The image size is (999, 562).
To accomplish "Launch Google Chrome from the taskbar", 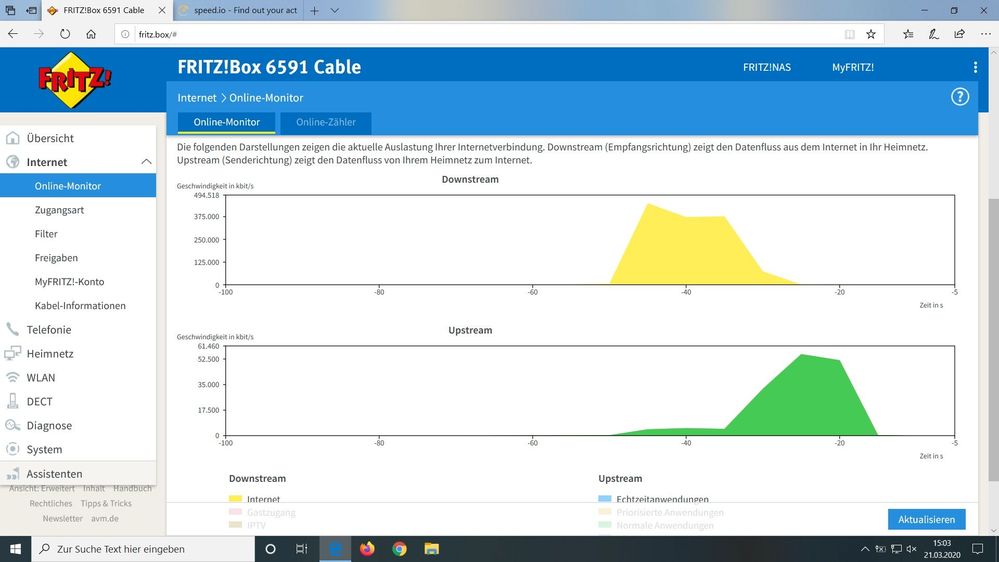I will 399,549.
